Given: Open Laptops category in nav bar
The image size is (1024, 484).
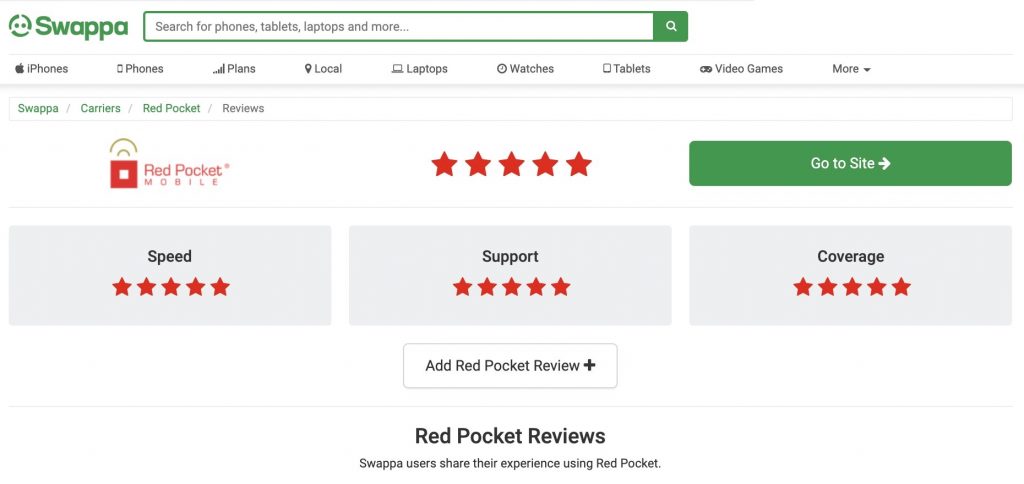Looking at the screenshot, I should tap(419, 69).
